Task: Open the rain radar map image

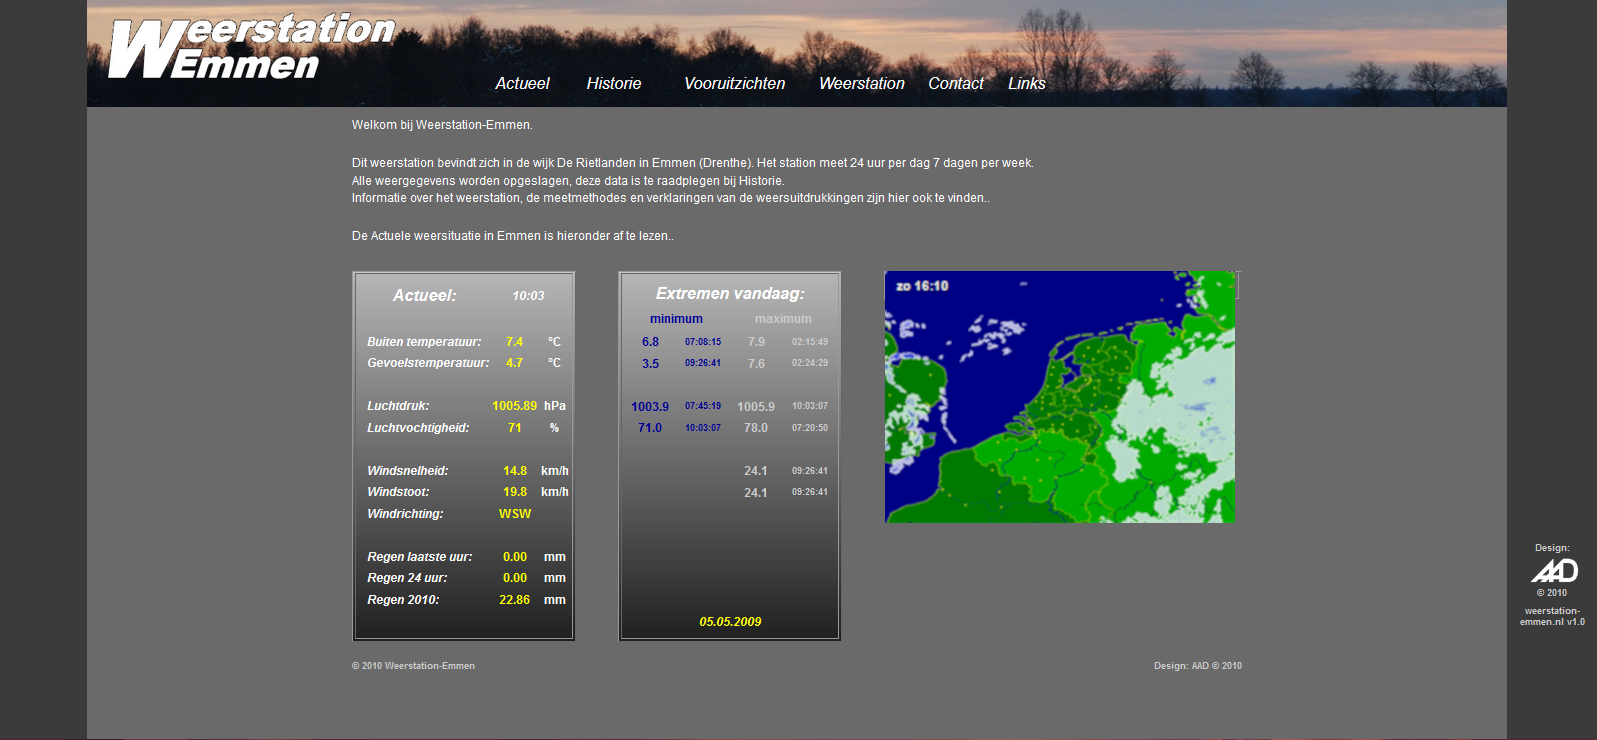Action: 1060,400
